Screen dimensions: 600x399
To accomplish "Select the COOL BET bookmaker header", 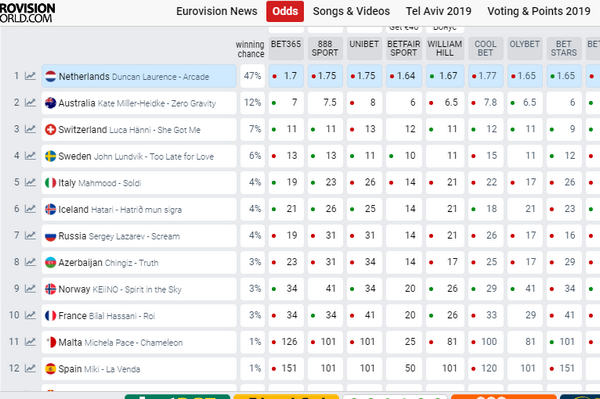I will point(486,49).
